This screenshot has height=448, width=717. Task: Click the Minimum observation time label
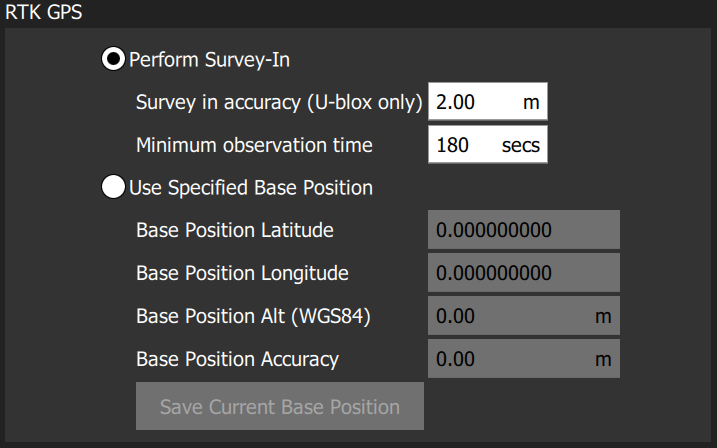point(254,145)
